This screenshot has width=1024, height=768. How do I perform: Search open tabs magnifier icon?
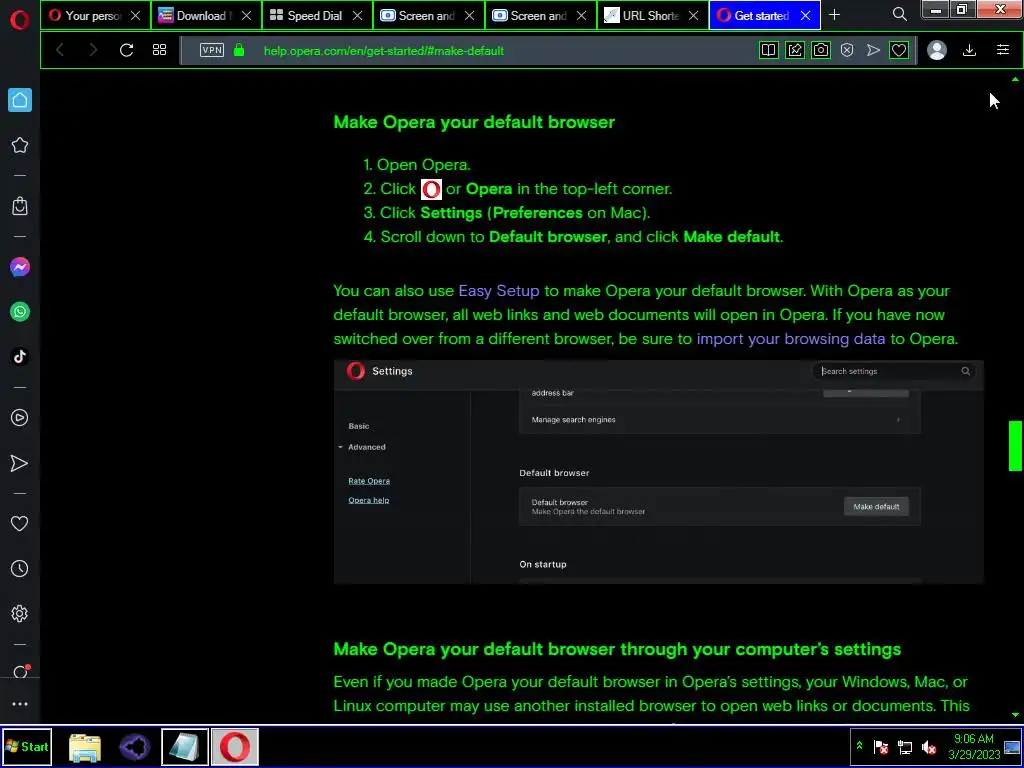point(899,14)
